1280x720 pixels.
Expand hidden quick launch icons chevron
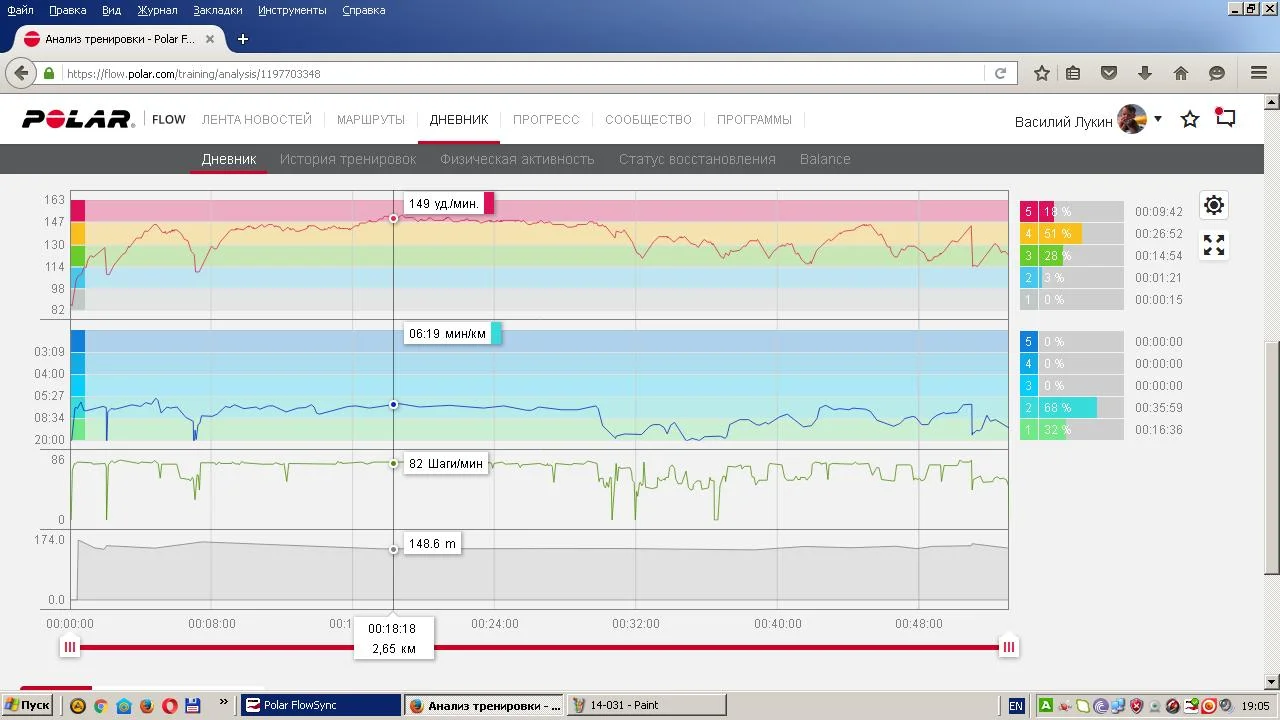coord(223,704)
